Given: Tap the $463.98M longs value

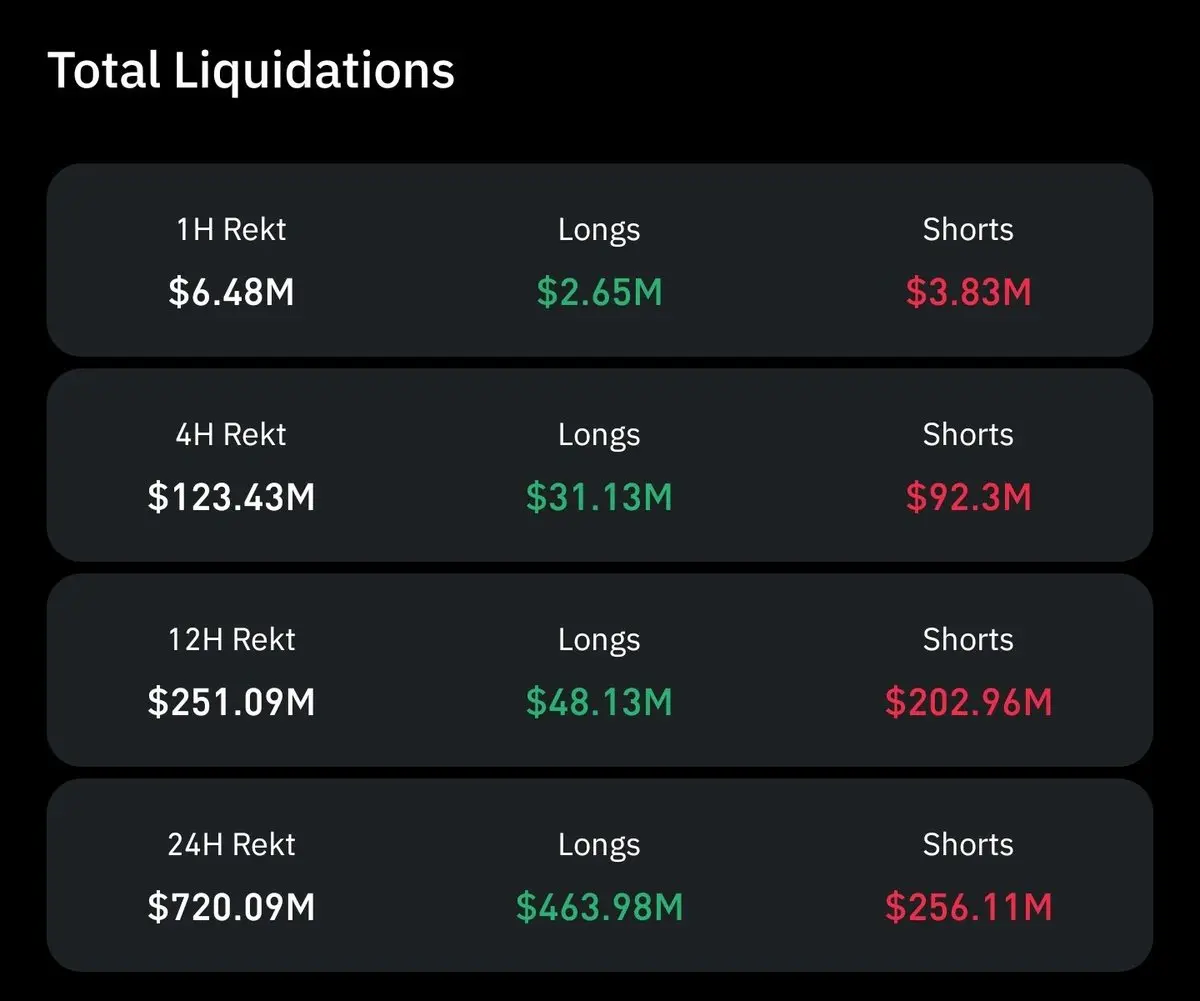Looking at the screenshot, I should tap(599, 907).
